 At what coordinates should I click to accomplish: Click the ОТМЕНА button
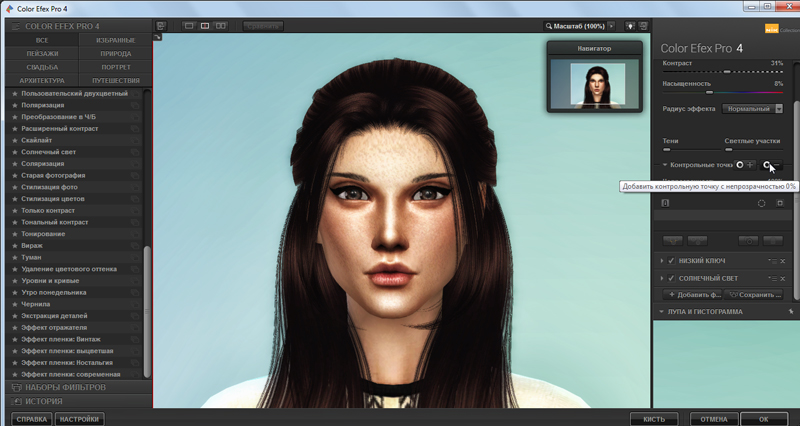pyautogui.click(x=714, y=419)
